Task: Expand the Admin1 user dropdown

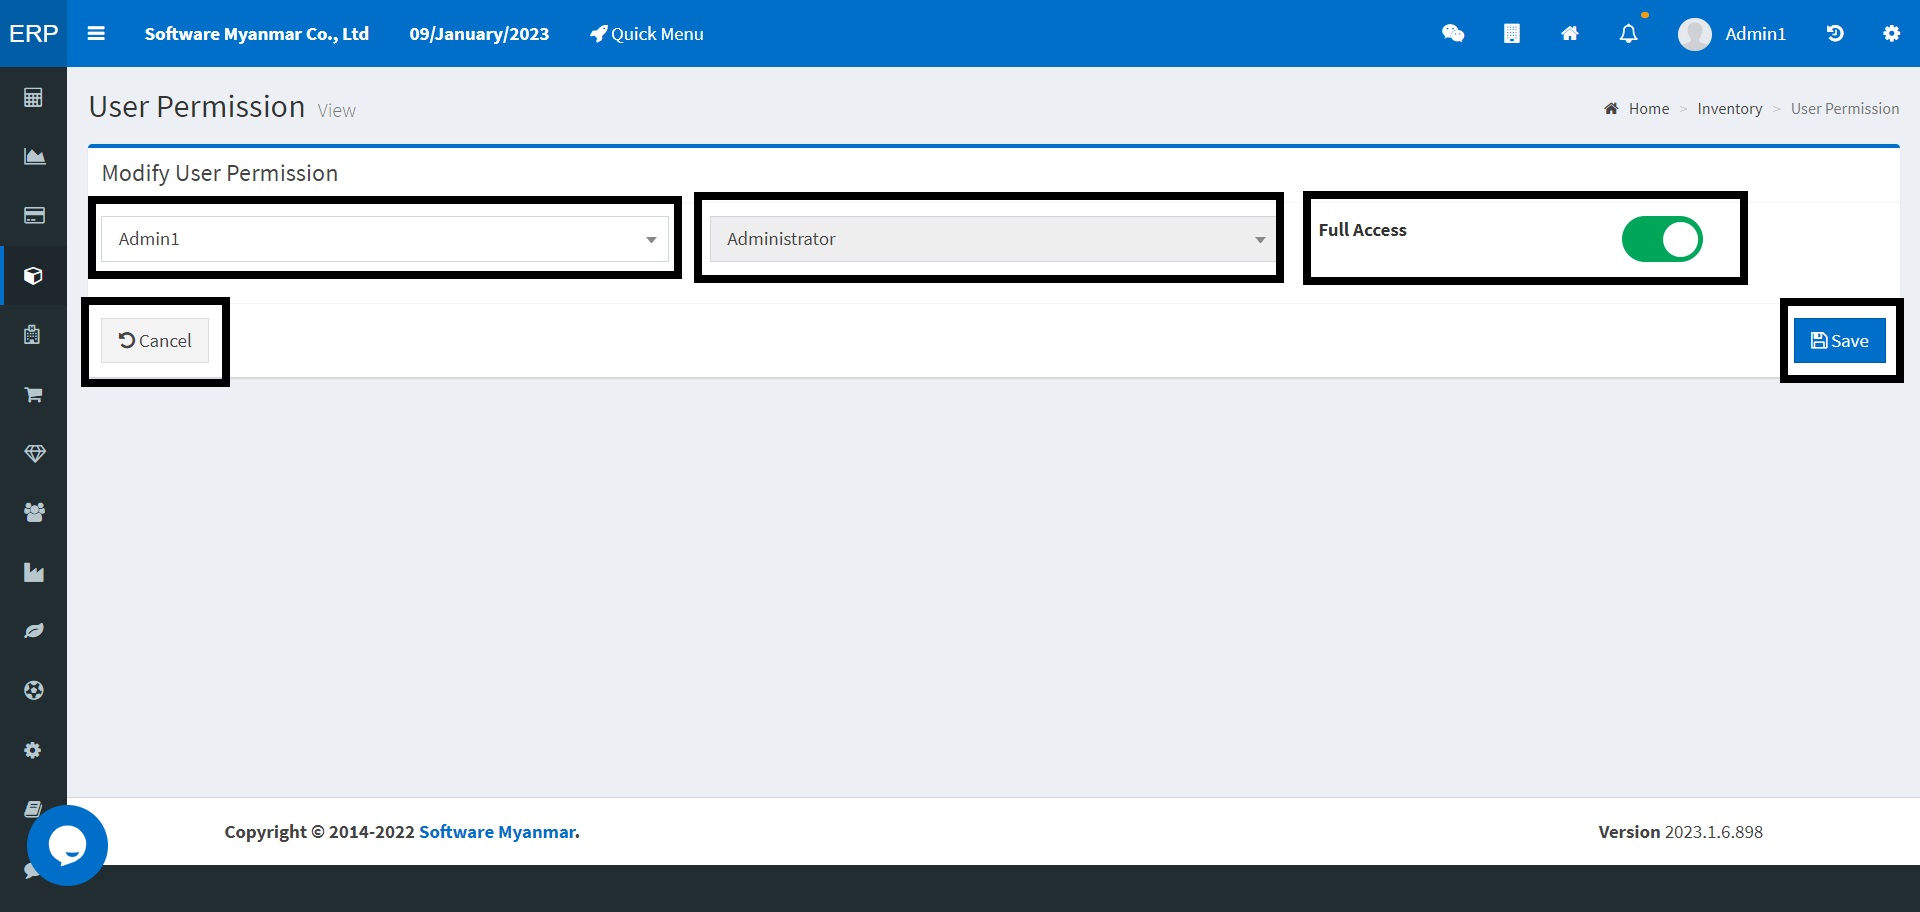Action: click(385, 239)
